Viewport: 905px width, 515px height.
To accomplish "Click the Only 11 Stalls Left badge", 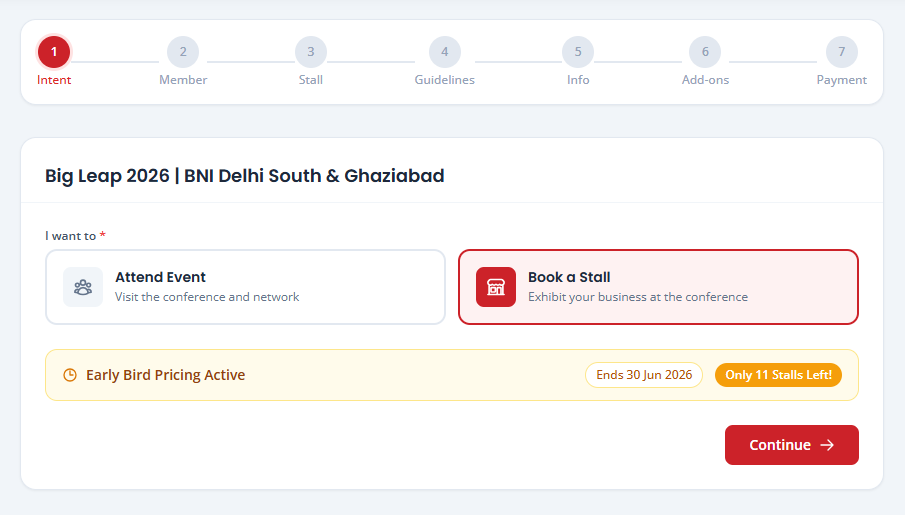I will (x=778, y=375).
